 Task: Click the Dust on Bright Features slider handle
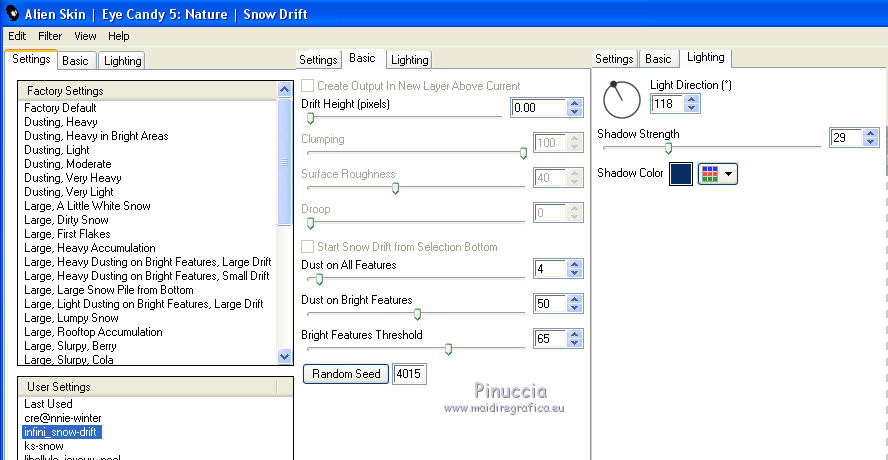[x=417, y=314]
